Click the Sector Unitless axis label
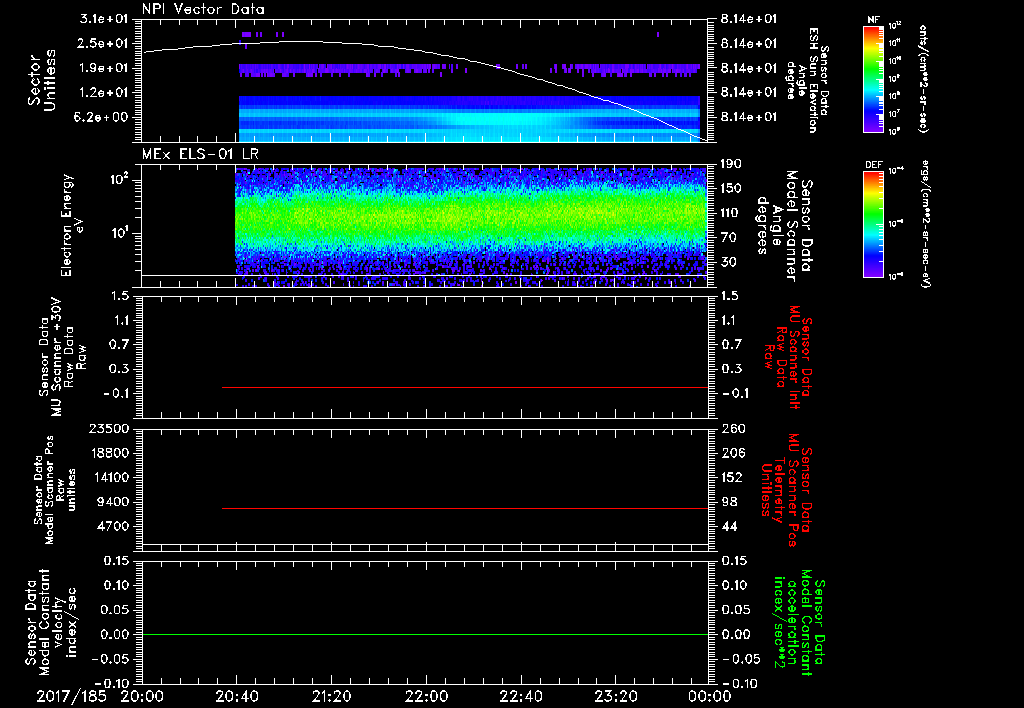Viewport: 1024px width, 708px height. tap(40, 82)
